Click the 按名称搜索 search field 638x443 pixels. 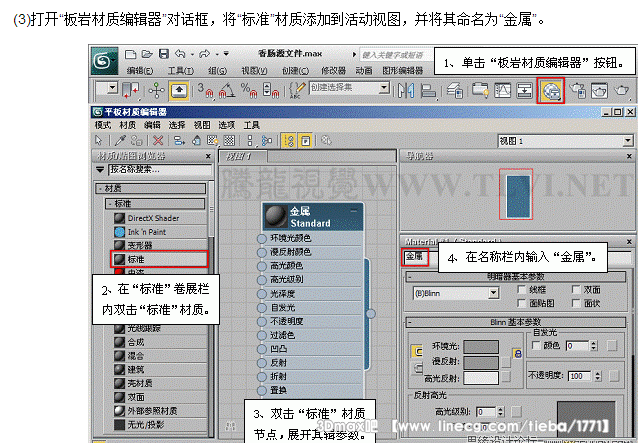(160, 170)
